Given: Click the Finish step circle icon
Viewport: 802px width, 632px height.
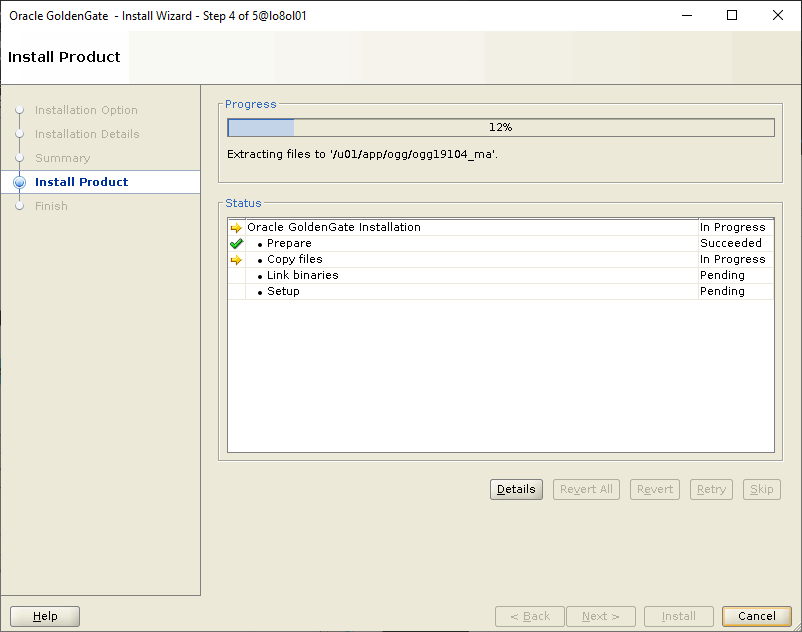Looking at the screenshot, I should pyautogui.click(x=19, y=206).
